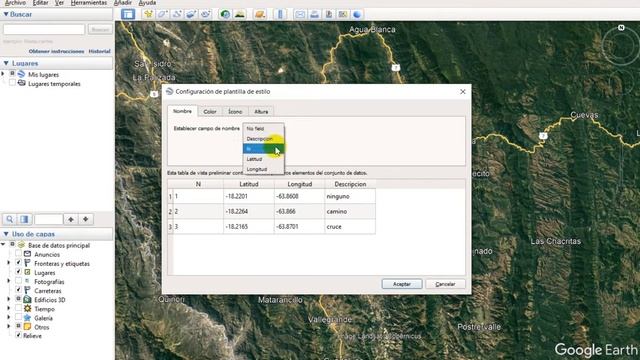This screenshot has height=360, width=640.
Task: Click the Aceptar button
Action: coord(402,284)
